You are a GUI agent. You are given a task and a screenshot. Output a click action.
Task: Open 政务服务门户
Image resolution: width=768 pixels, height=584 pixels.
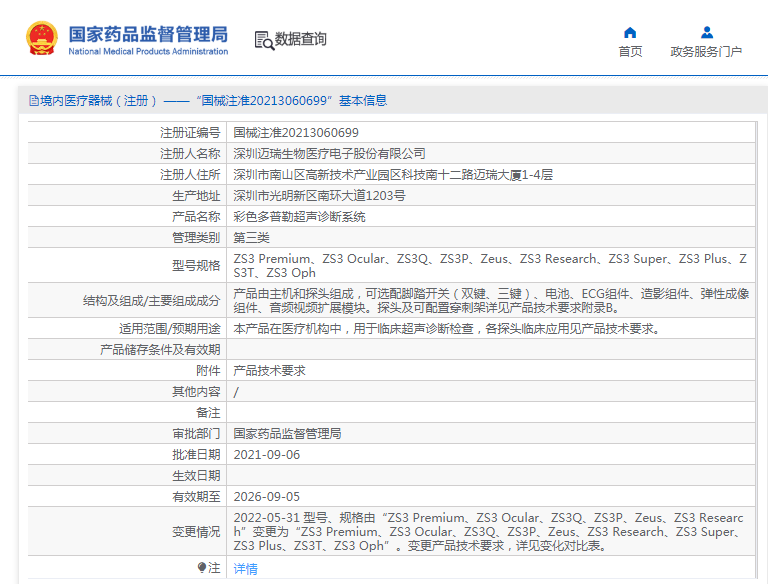click(x=706, y=51)
